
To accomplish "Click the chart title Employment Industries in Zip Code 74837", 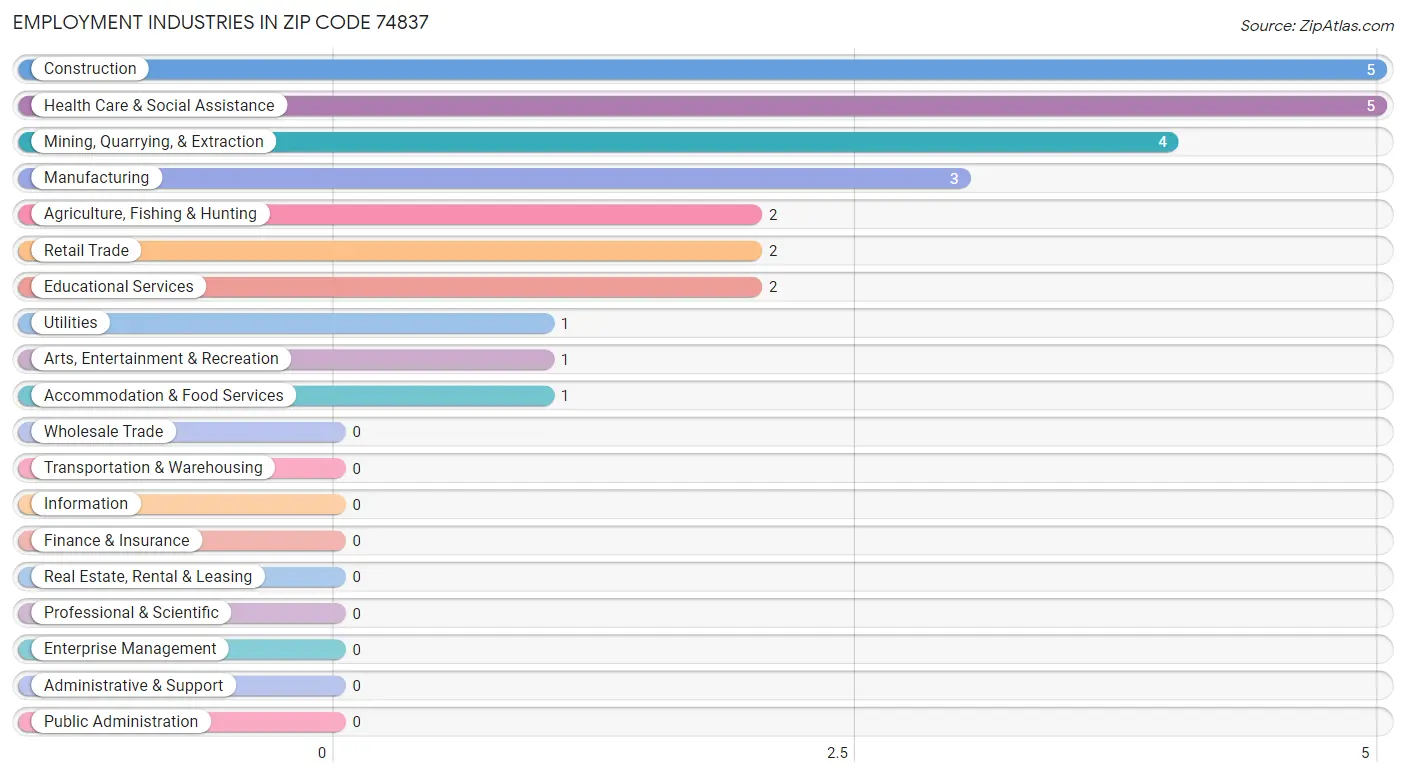I will (221, 22).
